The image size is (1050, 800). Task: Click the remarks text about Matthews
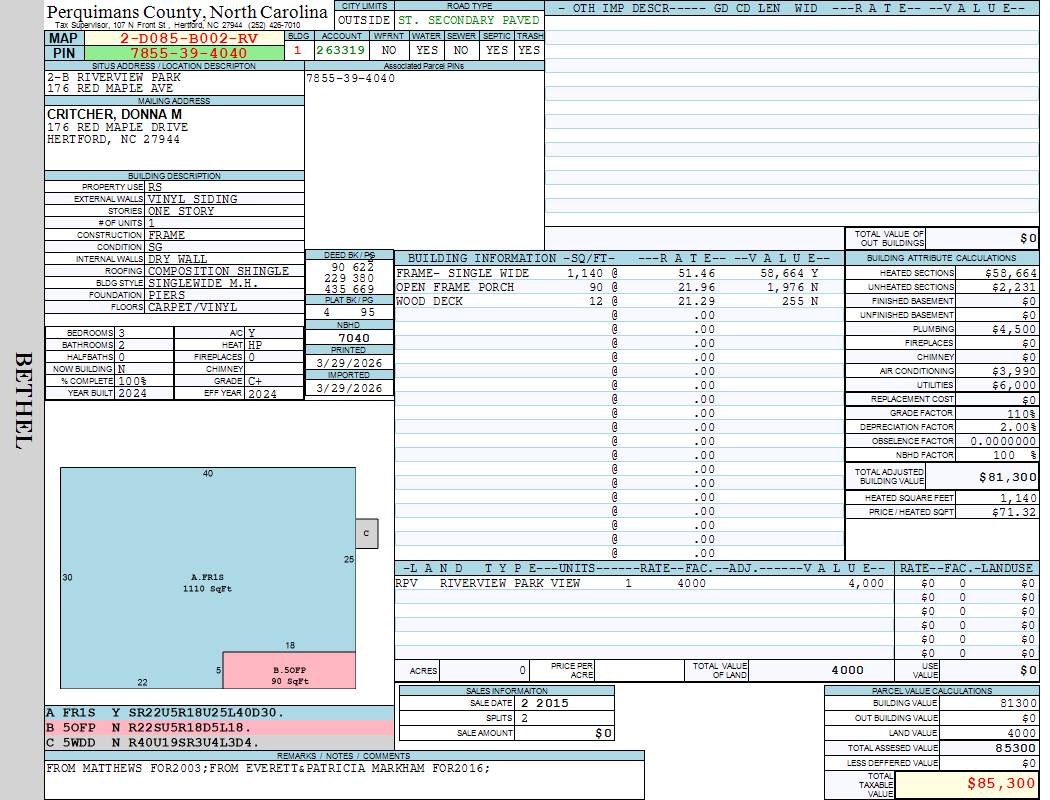(x=268, y=769)
